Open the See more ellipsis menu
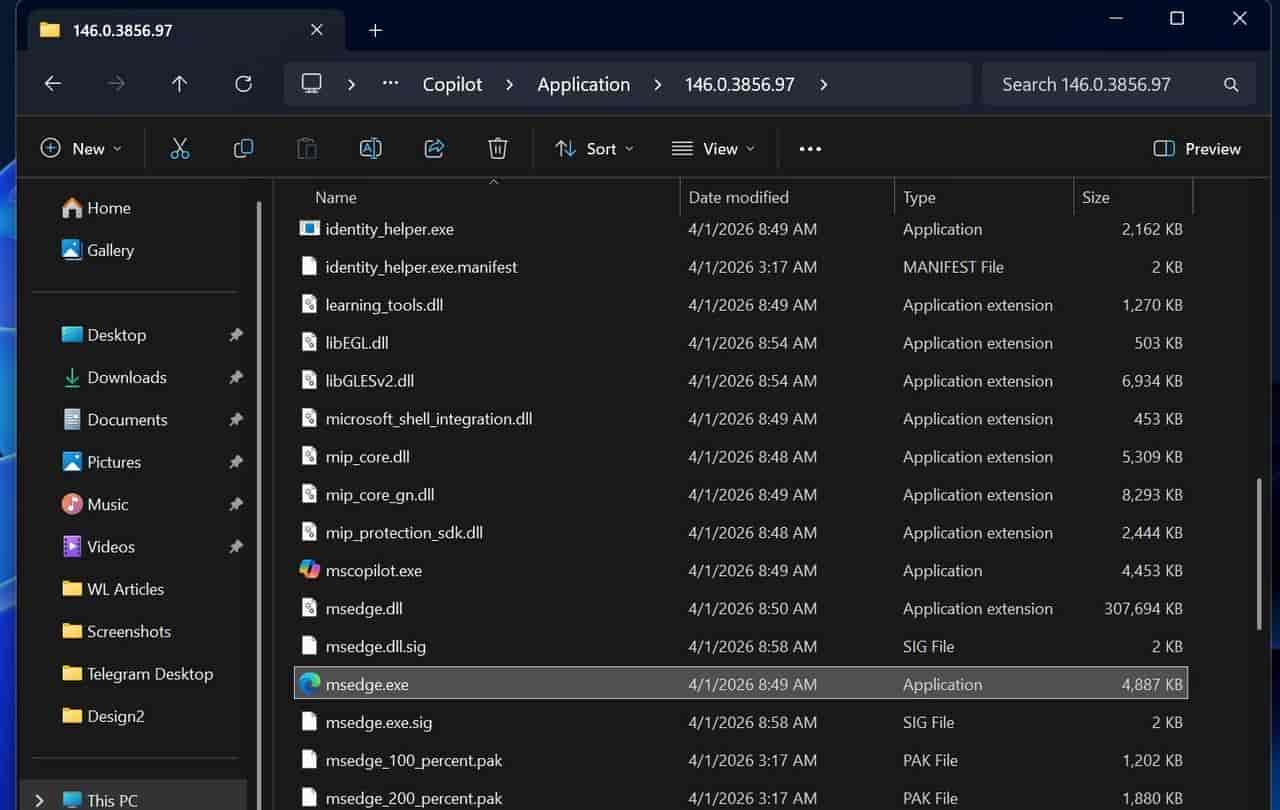The height and width of the screenshot is (810, 1280). click(810, 149)
